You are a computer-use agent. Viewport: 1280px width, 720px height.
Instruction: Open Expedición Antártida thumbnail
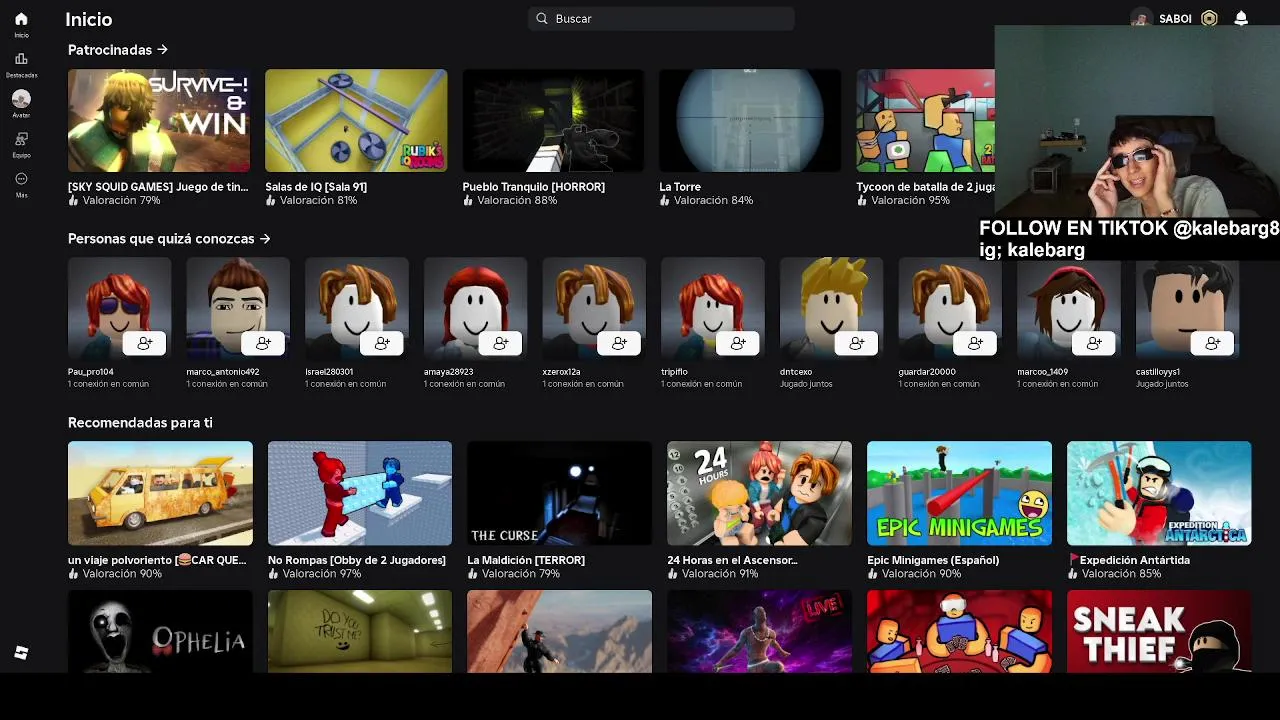coord(1159,493)
